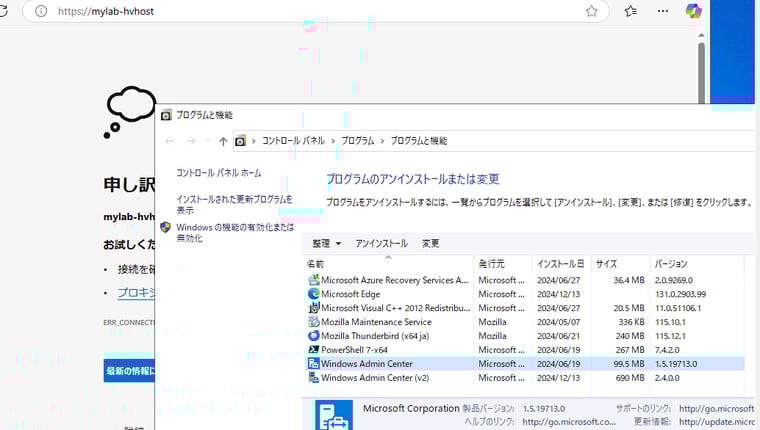
Task: Click the 690 MB size cell
Action: pyautogui.click(x=630, y=378)
